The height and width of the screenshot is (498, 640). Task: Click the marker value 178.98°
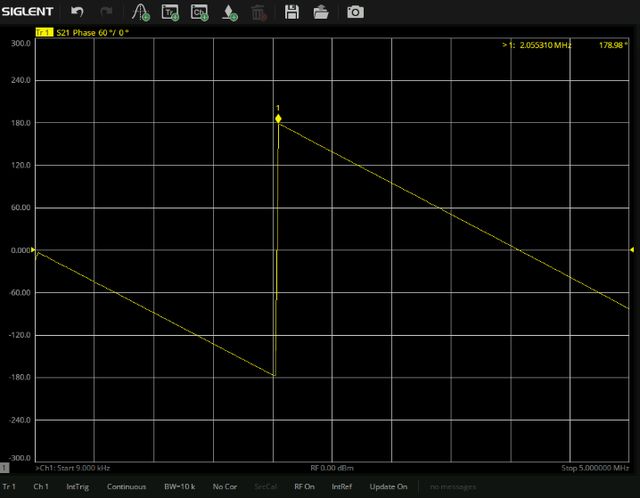(613, 45)
